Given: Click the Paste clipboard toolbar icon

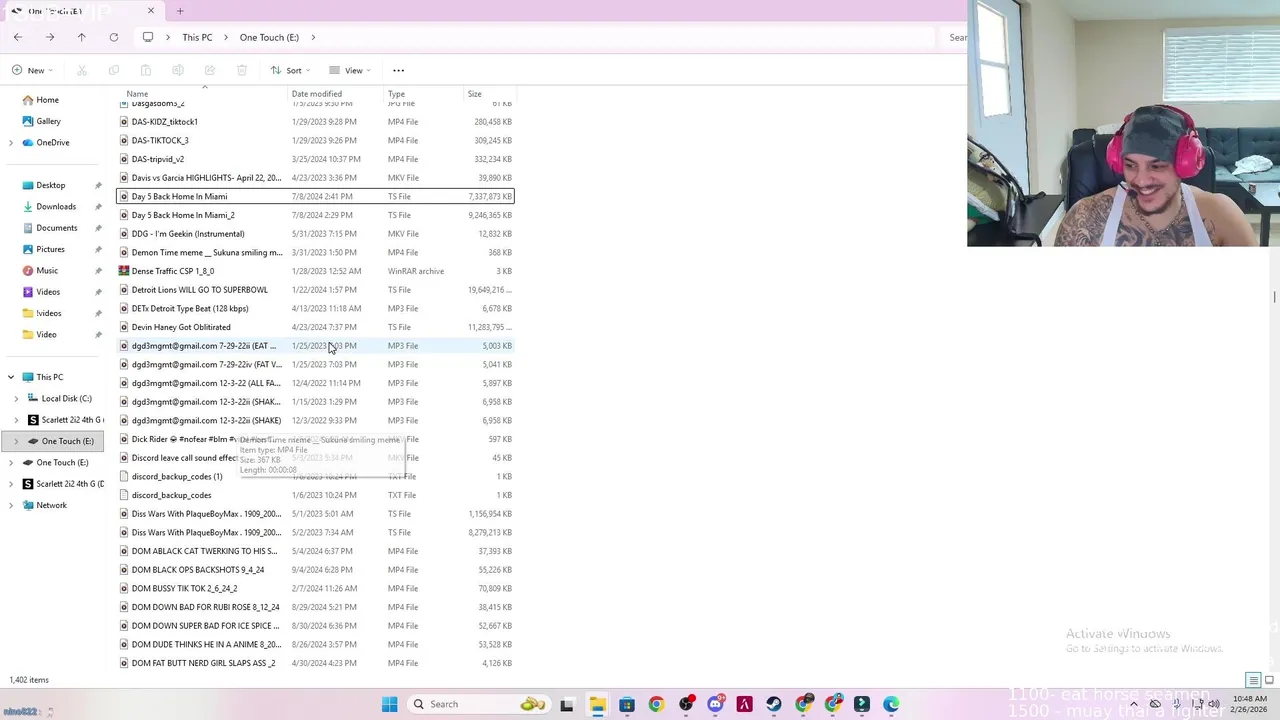Looking at the screenshot, I should coord(146,70).
